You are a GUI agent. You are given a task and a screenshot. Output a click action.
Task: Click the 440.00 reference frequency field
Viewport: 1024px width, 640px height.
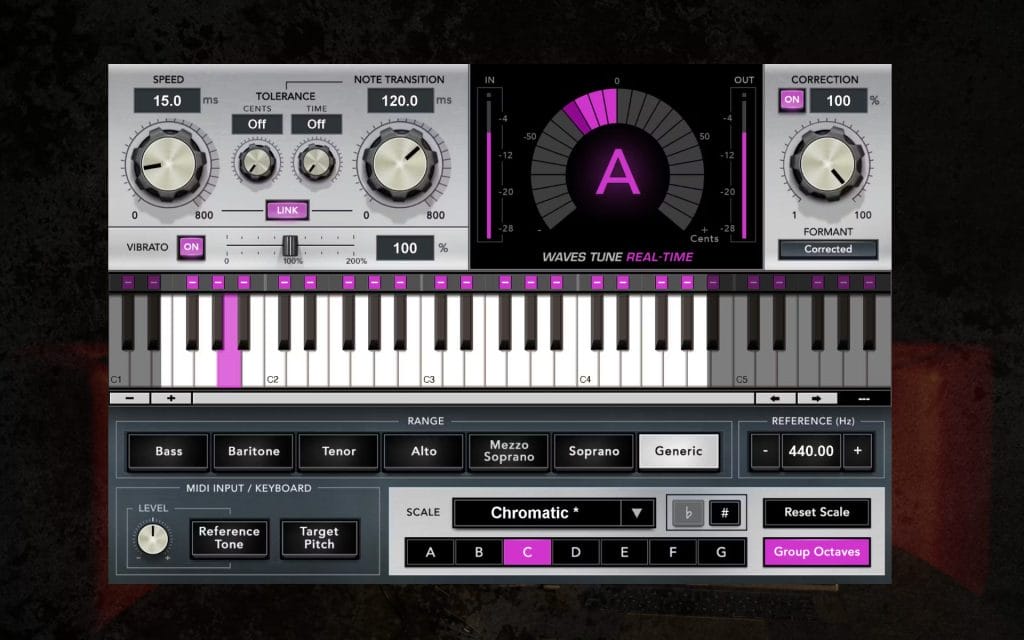point(810,451)
